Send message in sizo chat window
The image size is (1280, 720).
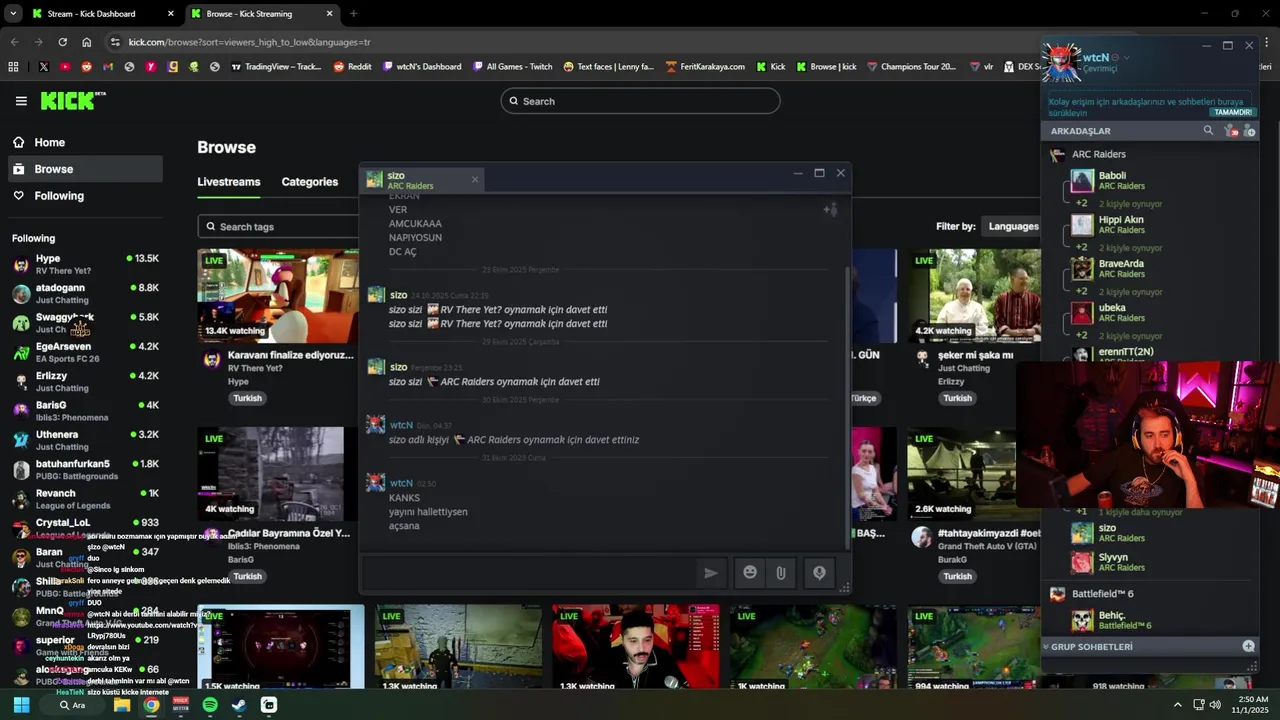710,573
